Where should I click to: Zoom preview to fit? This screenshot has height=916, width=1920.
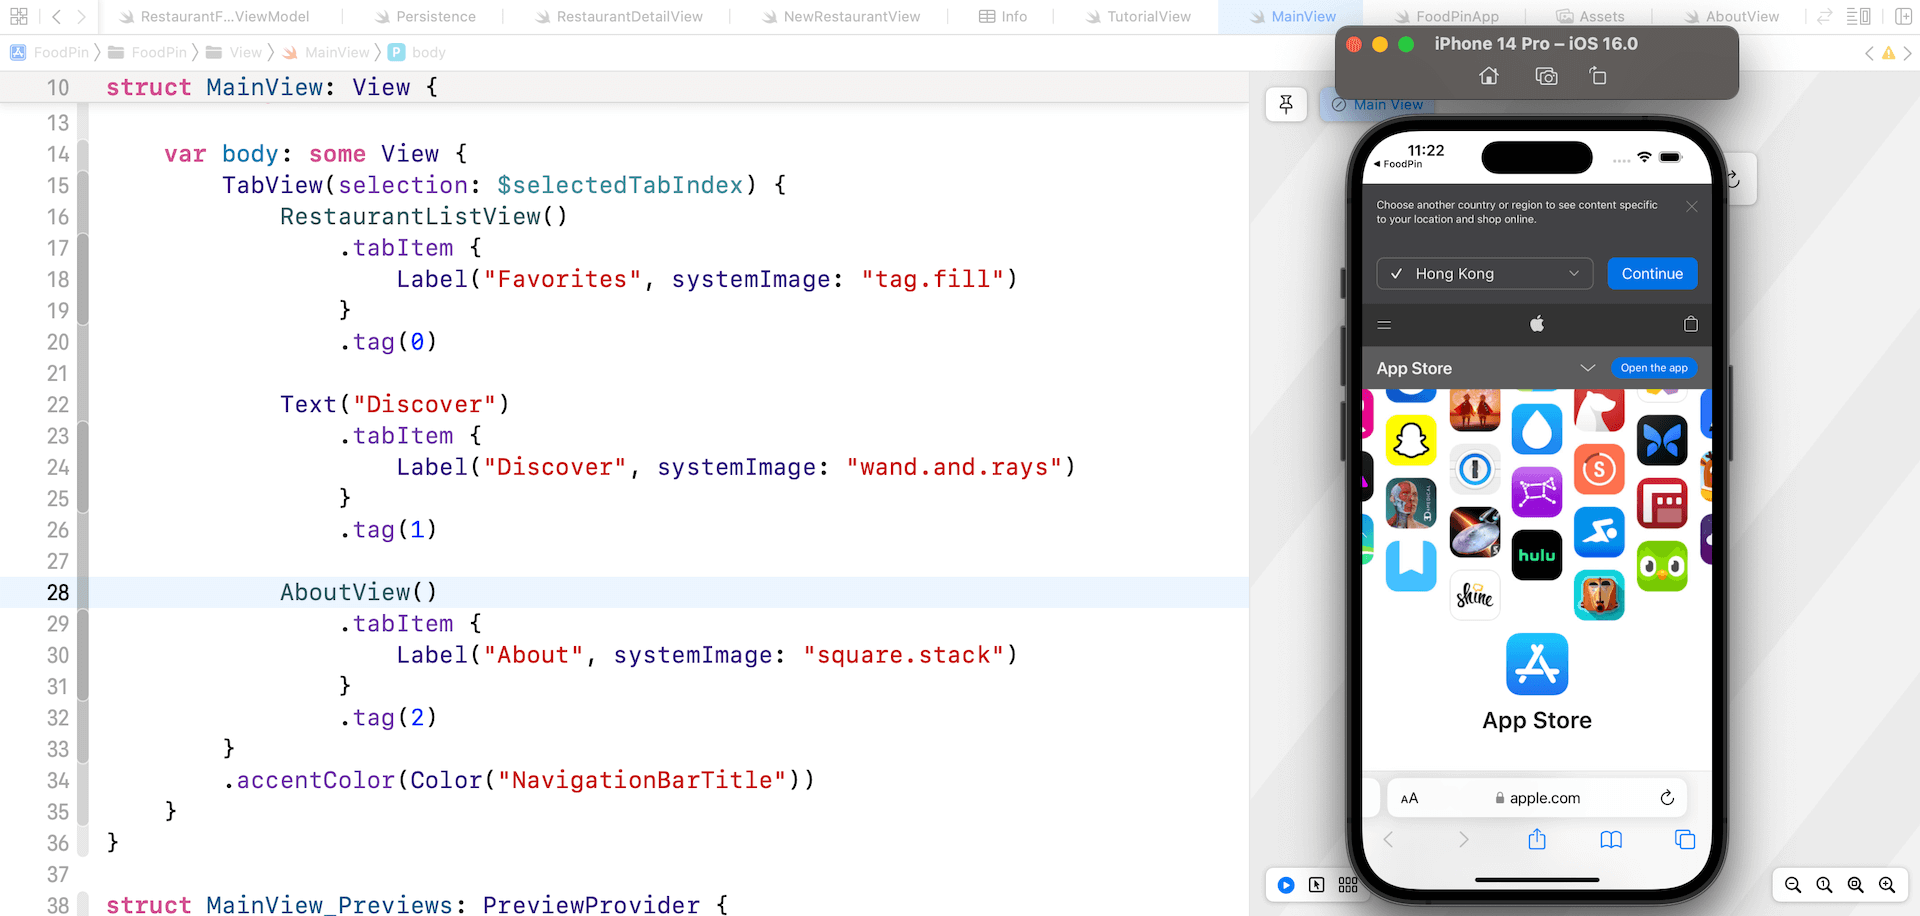coord(1855,885)
